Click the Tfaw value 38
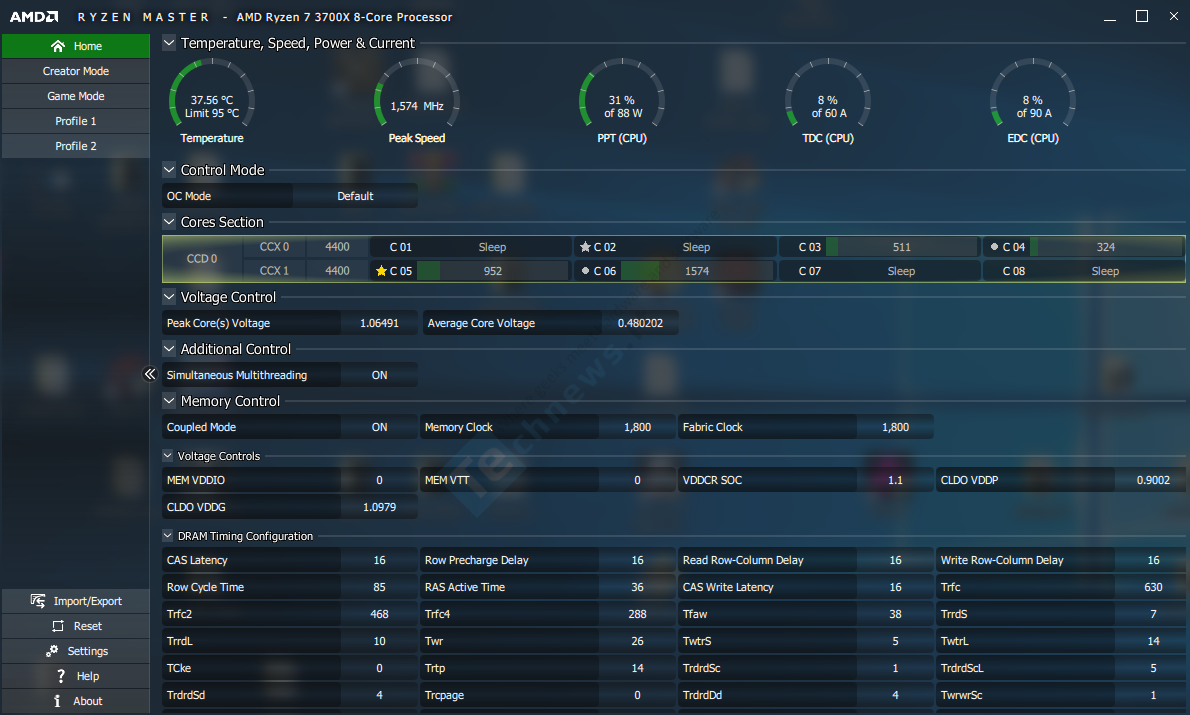 pyautogui.click(x=896, y=614)
